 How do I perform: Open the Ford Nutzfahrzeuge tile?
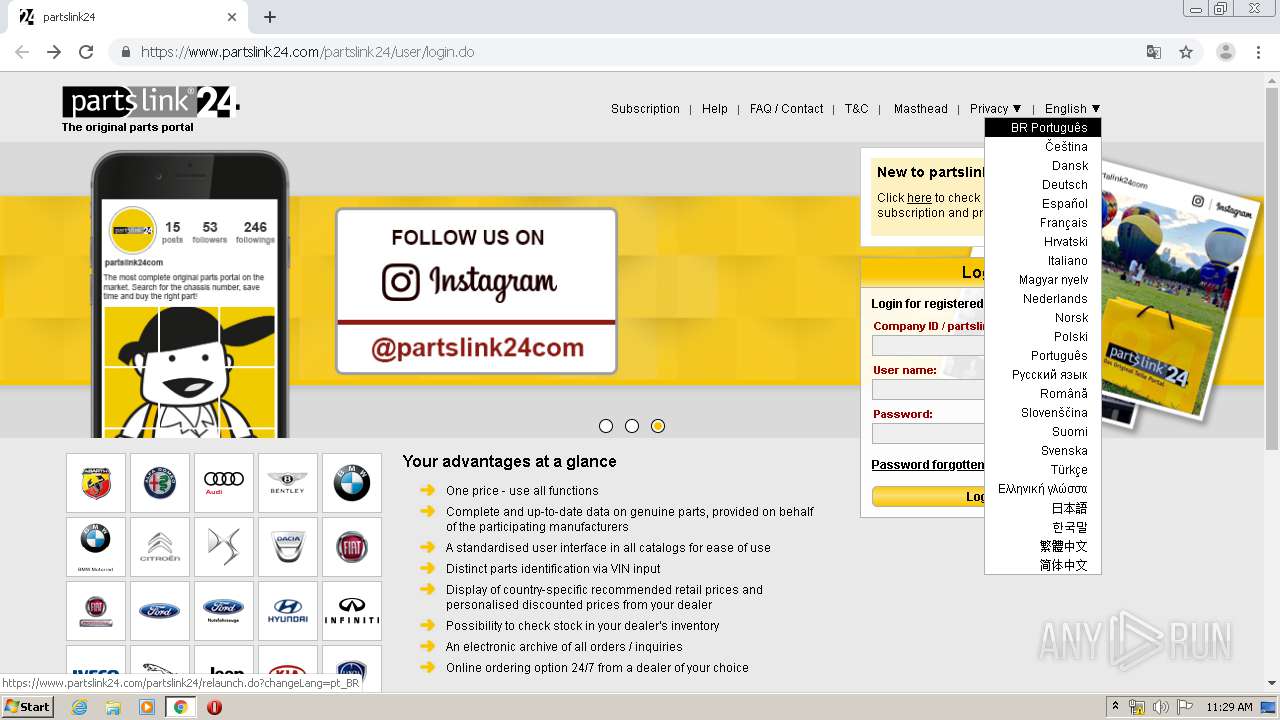pyautogui.click(x=224, y=611)
